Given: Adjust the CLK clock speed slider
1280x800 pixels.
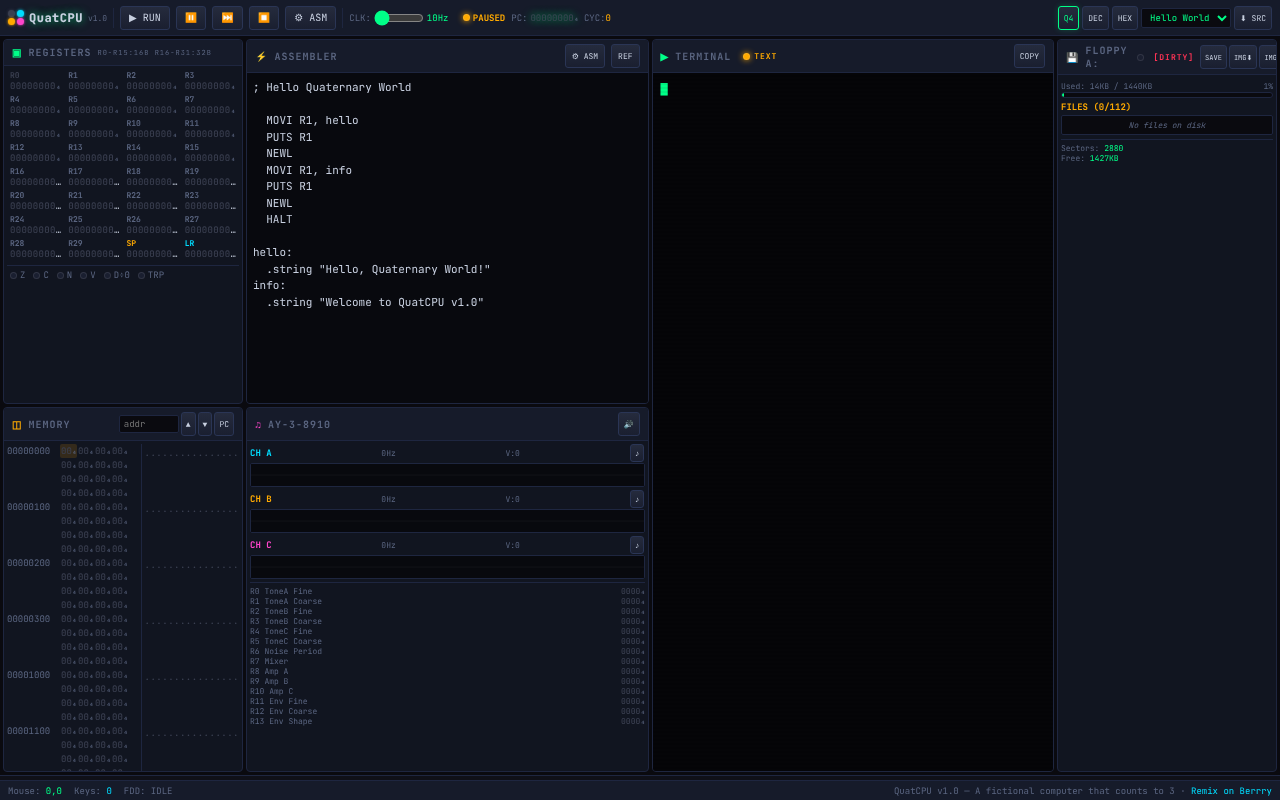Looking at the screenshot, I should tap(399, 18).
